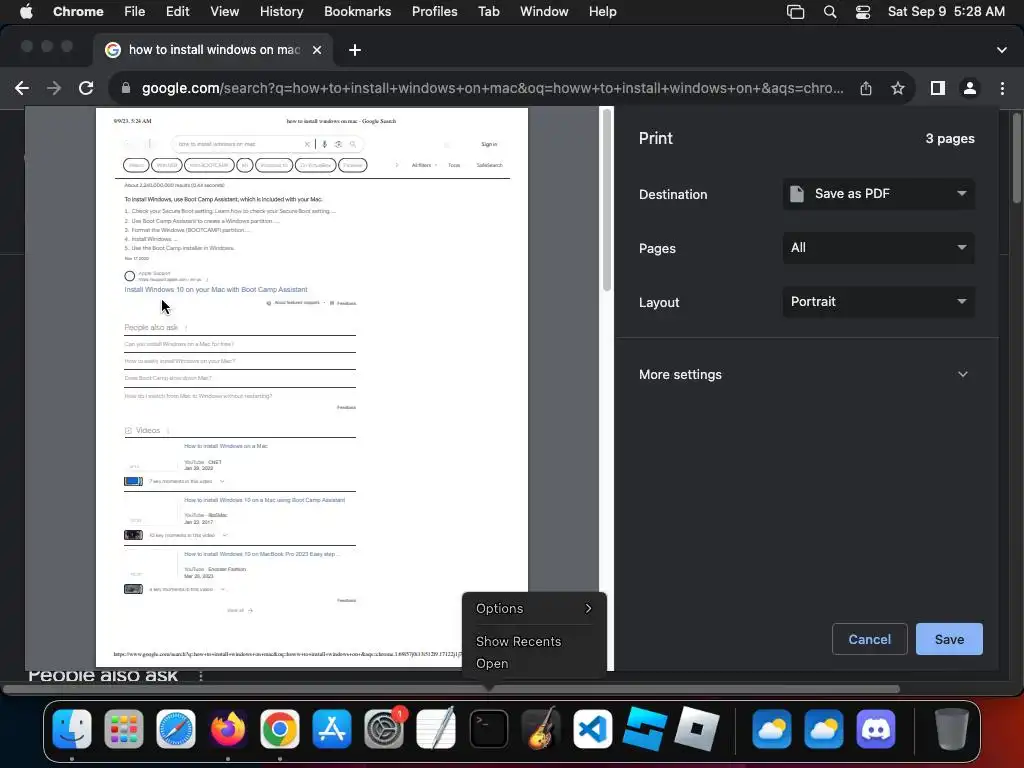The height and width of the screenshot is (768, 1024).
Task: Open Control Center in menu bar
Action: (x=863, y=12)
